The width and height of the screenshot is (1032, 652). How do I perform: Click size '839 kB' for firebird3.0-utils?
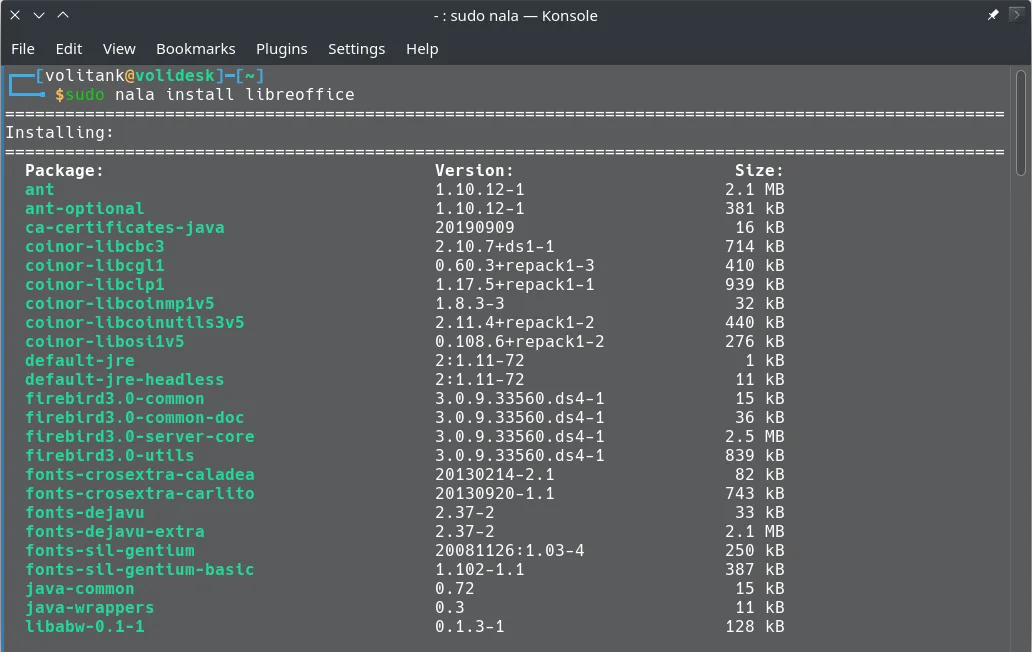(x=755, y=456)
